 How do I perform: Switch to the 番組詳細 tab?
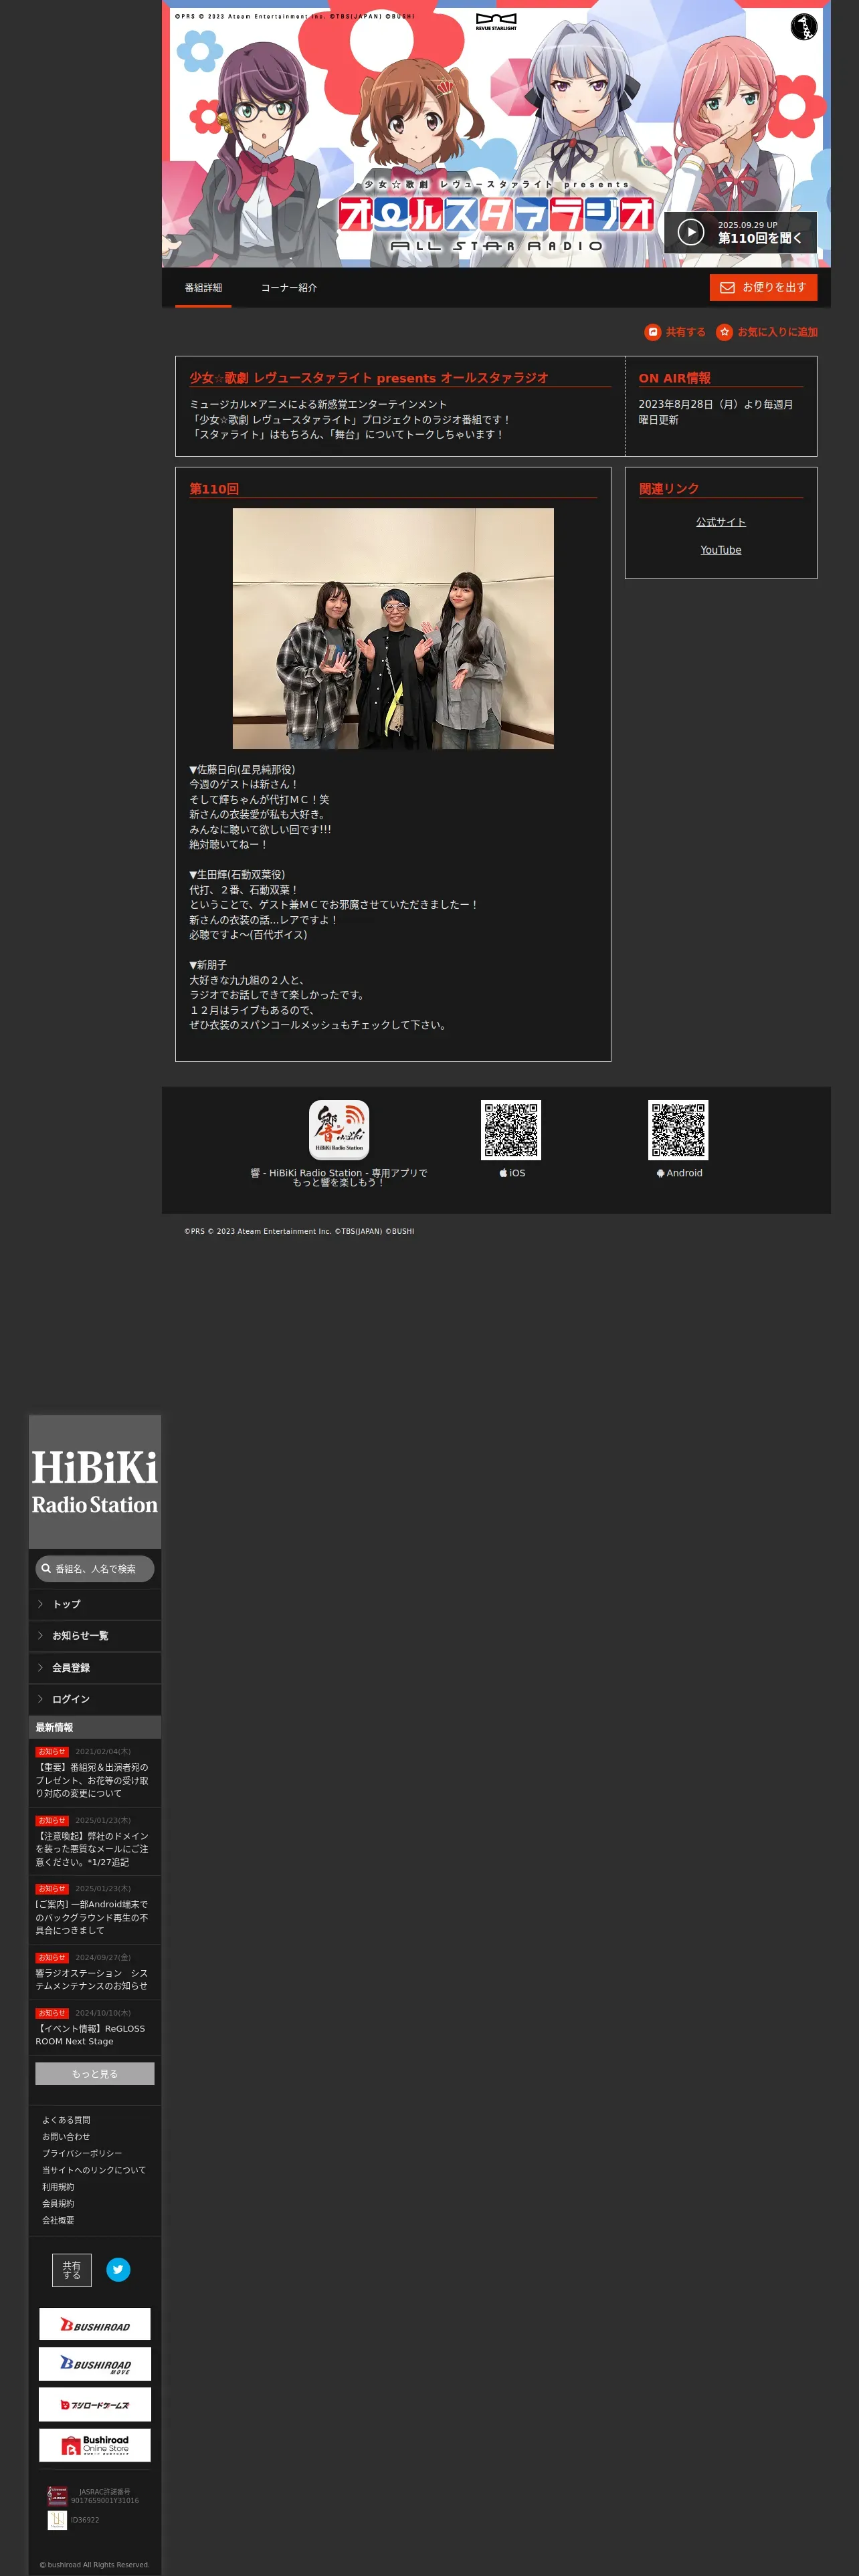[203, 288]
